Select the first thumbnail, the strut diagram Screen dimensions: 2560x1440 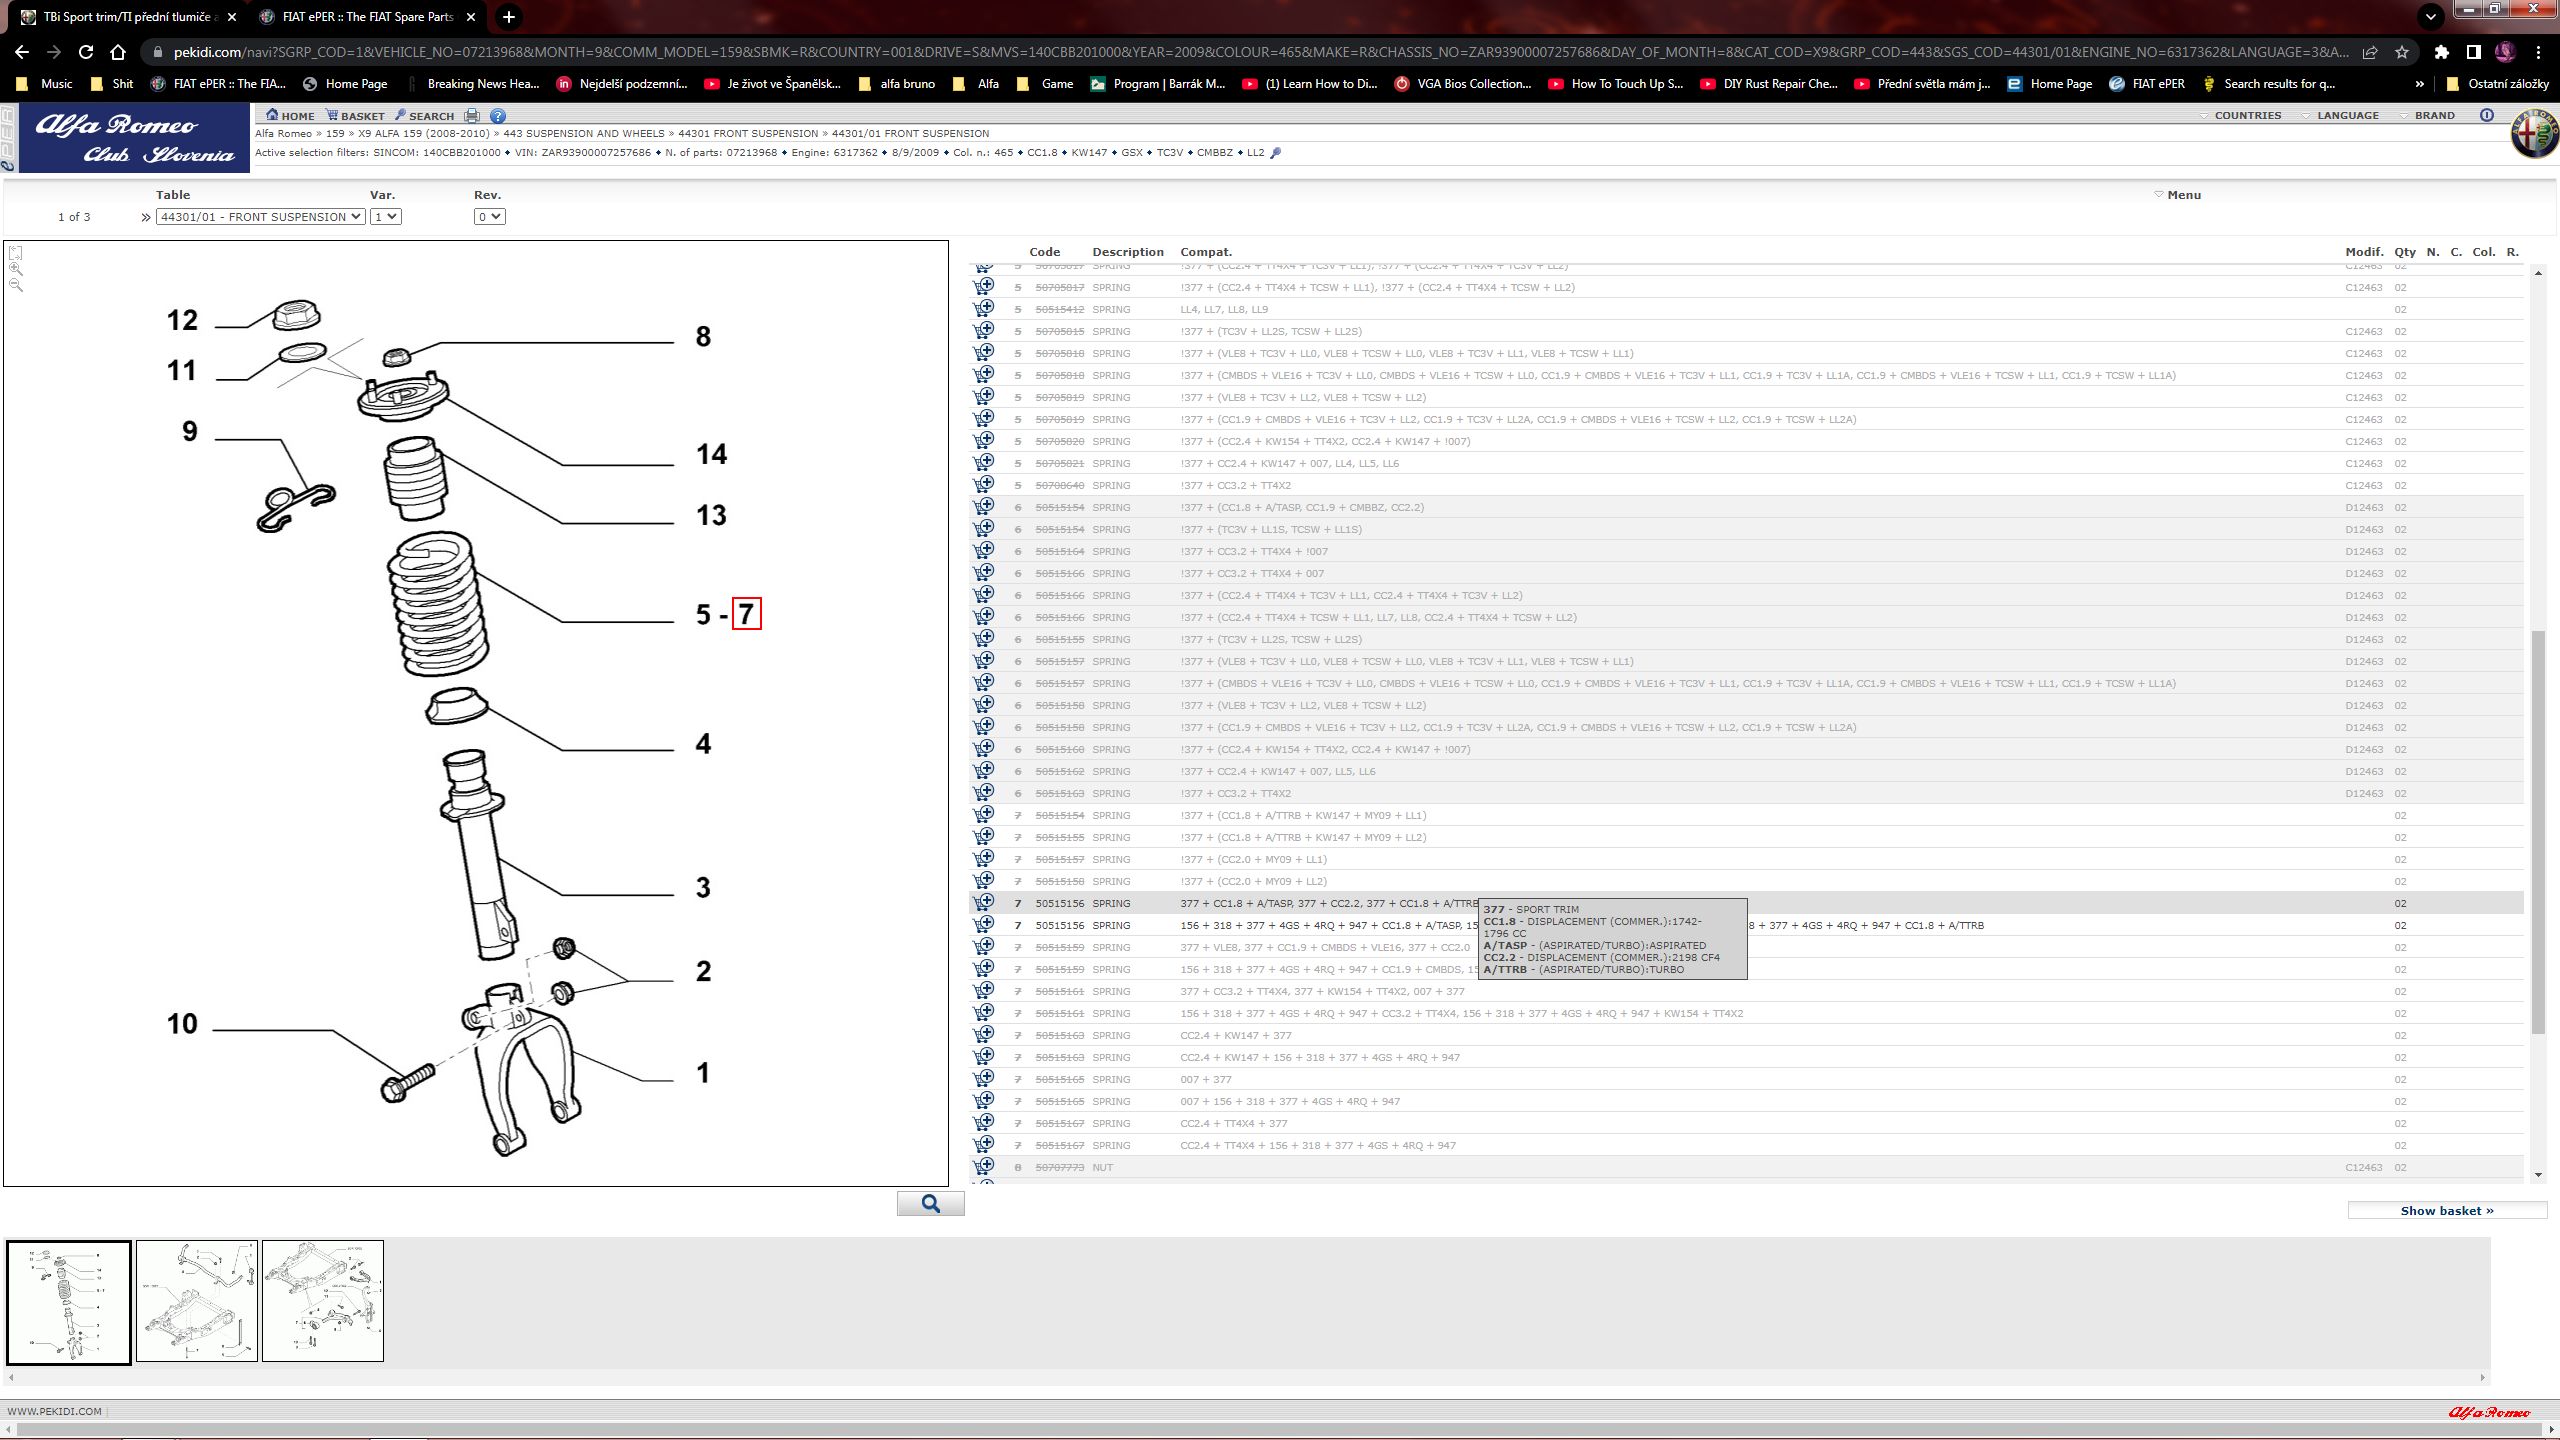point(69,1302)
